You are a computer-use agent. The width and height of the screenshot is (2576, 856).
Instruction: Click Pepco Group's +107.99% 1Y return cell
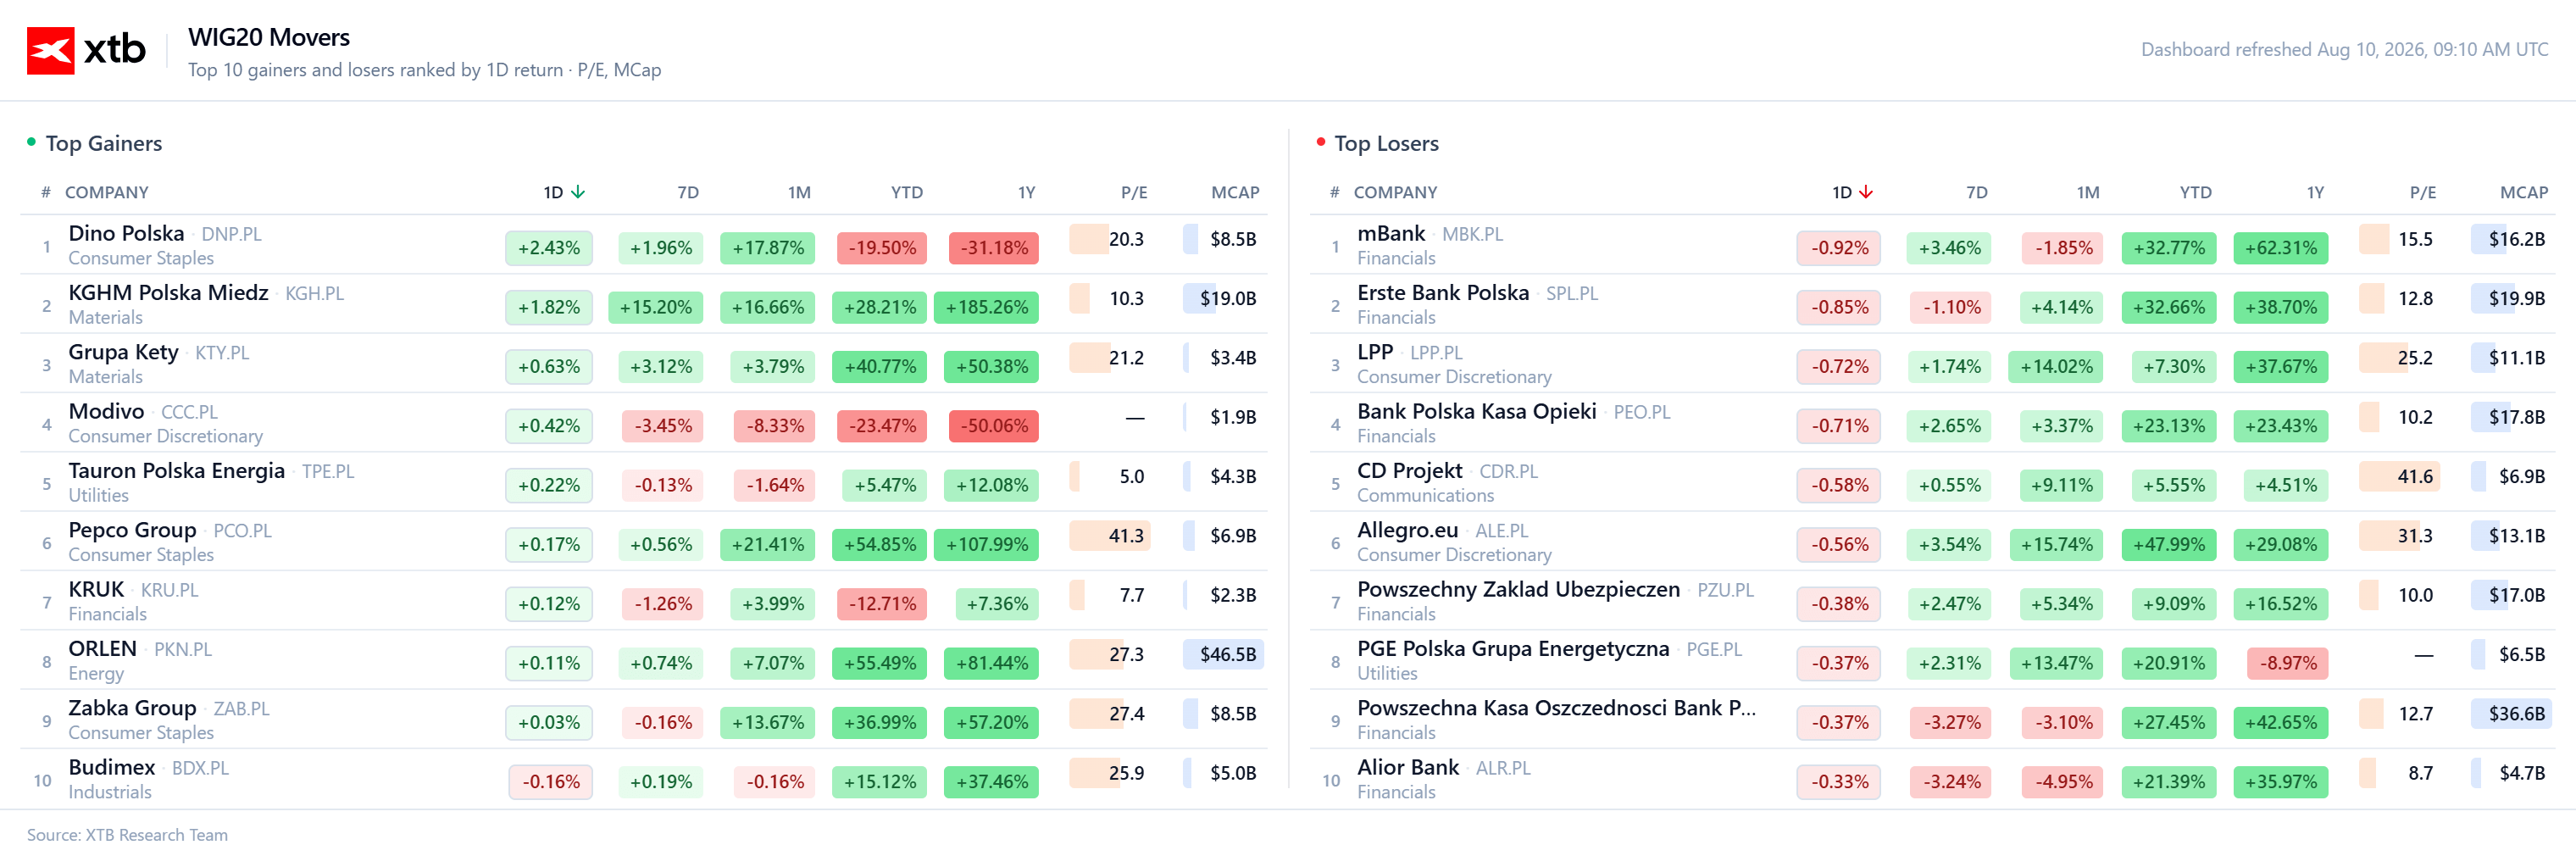coord(986,544)
